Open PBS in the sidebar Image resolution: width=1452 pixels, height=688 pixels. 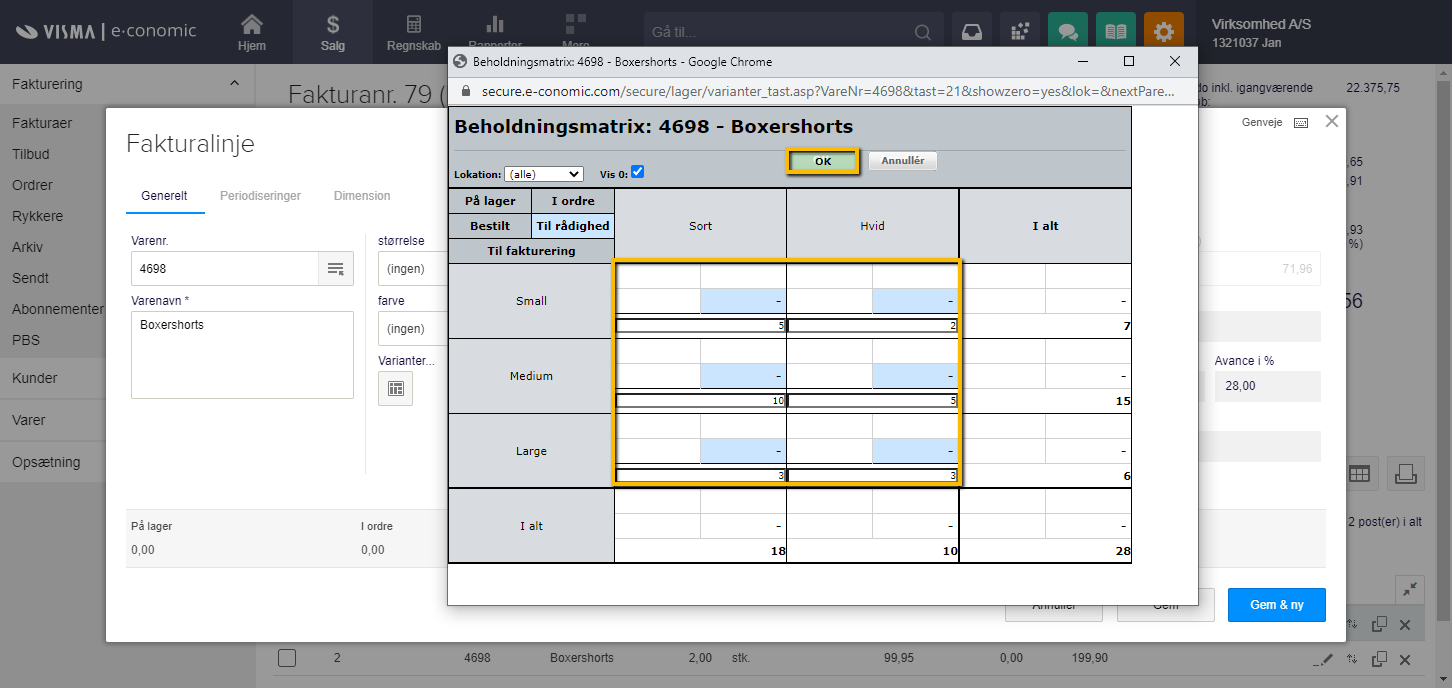(26, 340)
